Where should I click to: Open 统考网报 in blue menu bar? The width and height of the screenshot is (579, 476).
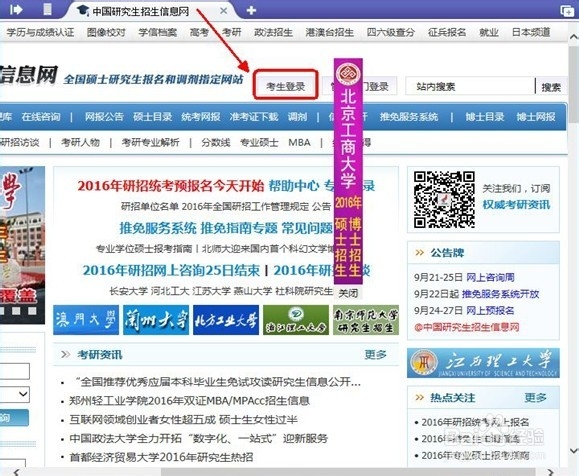point(201,117)
